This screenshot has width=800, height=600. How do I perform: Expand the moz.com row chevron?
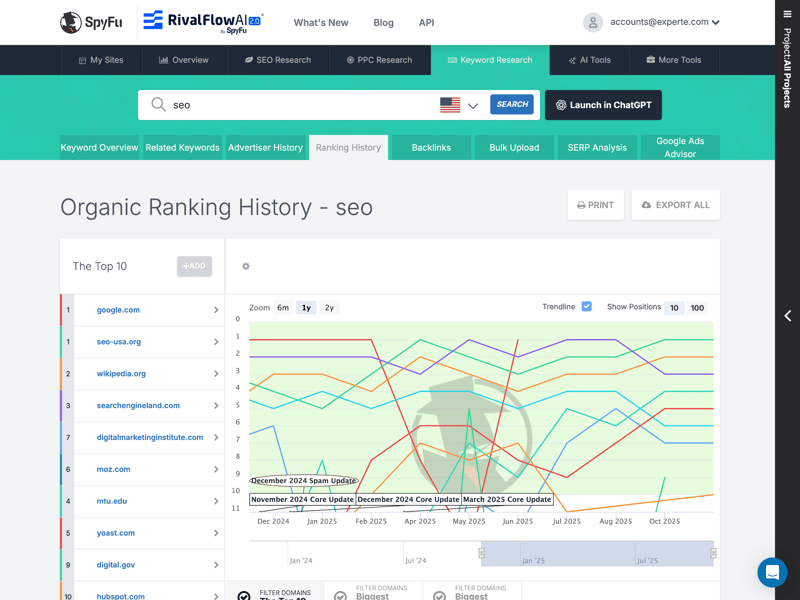click(216, 469)
